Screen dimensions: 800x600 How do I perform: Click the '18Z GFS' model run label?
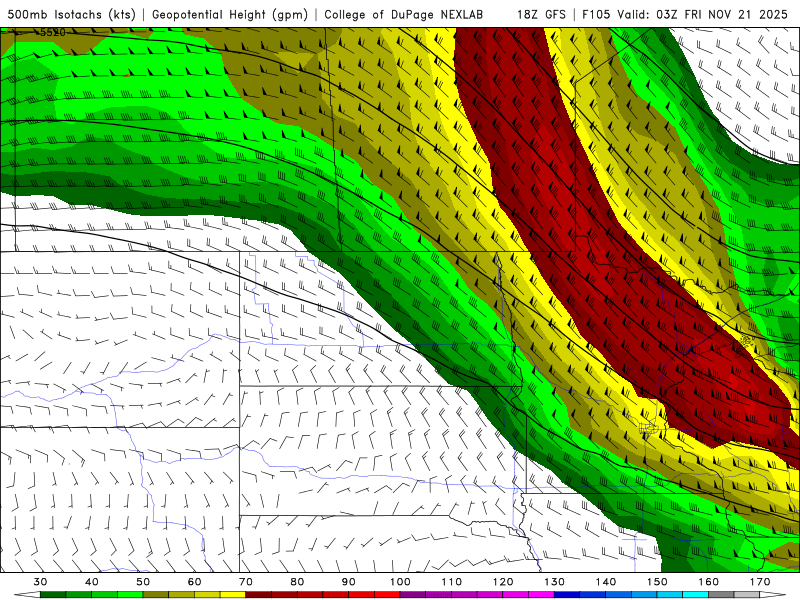click(541, 14)
